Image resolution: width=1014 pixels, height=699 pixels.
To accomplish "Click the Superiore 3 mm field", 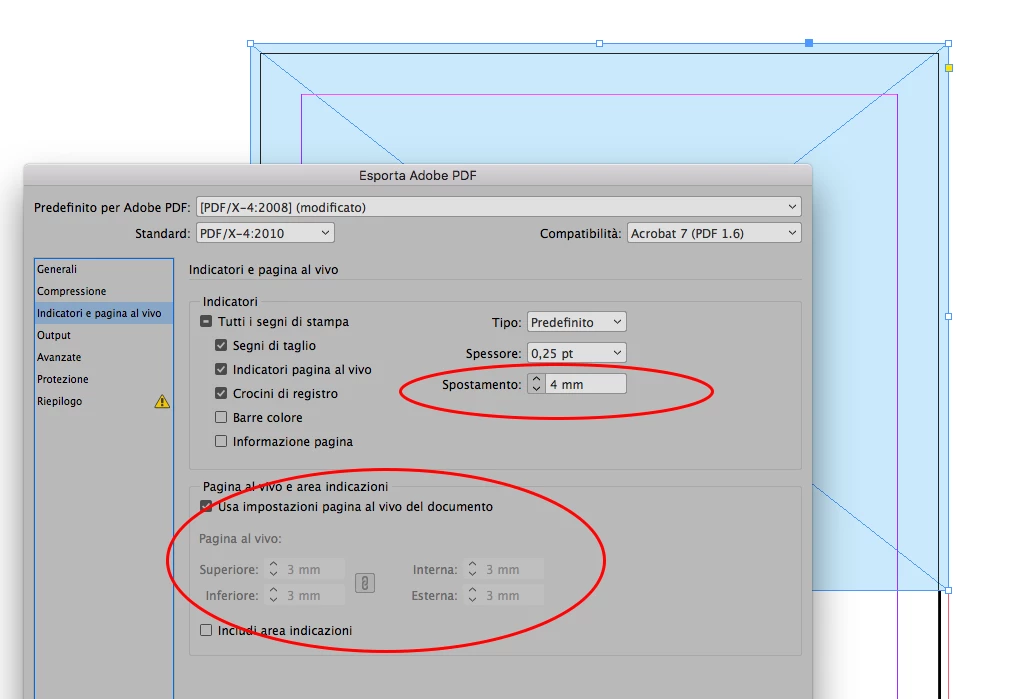I will 314,569.
